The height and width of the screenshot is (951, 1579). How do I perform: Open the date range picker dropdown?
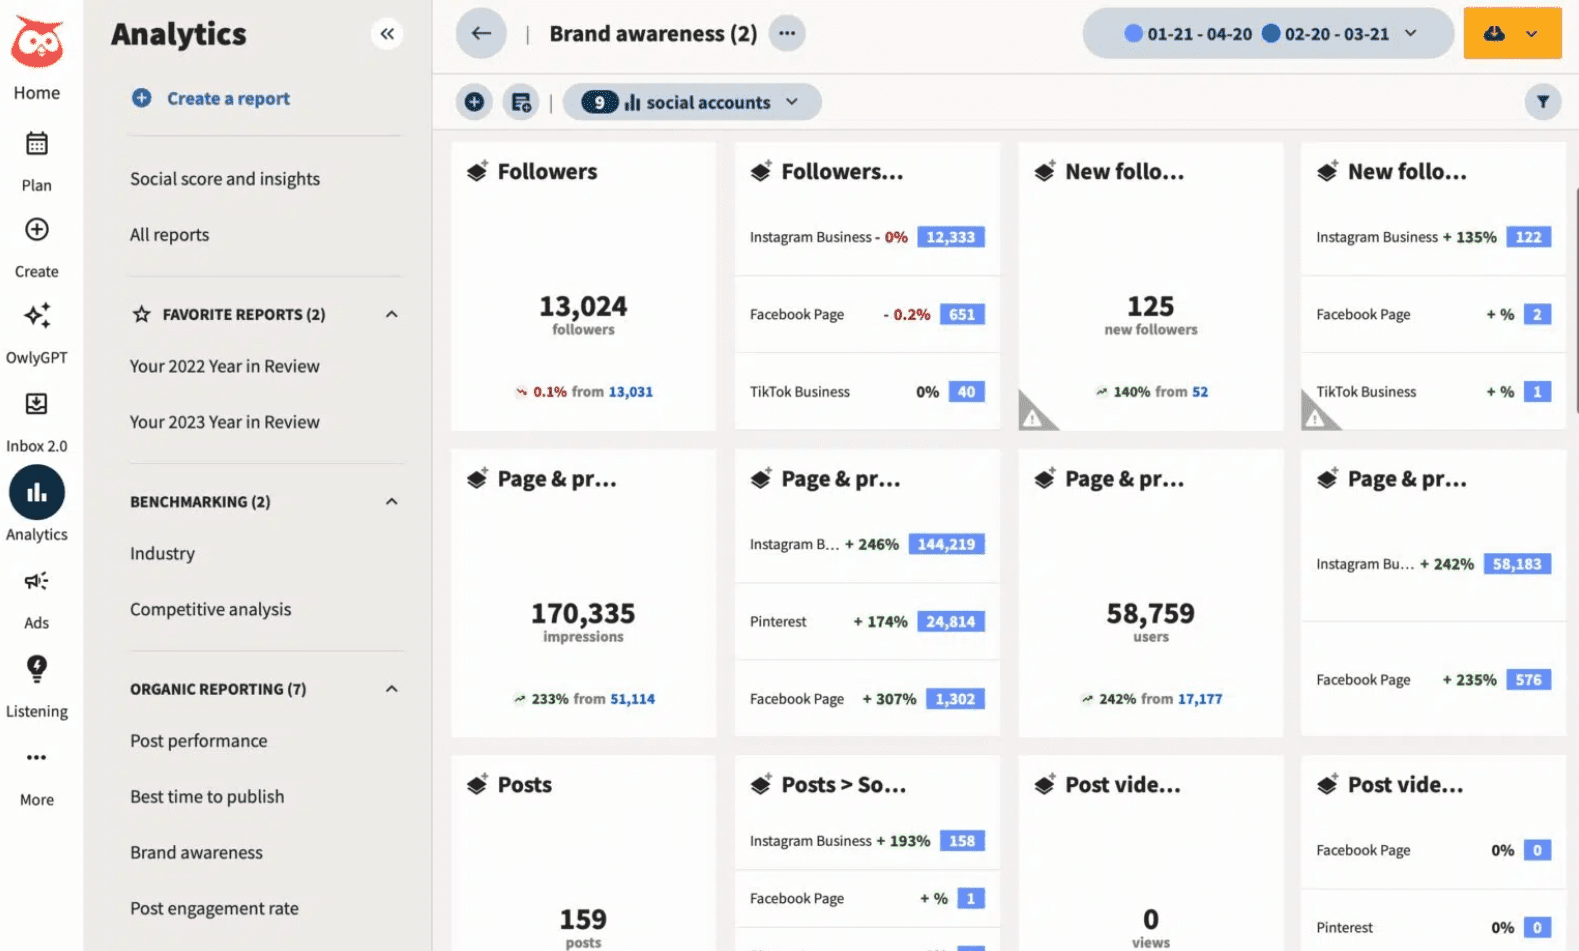coord(1268,34)
